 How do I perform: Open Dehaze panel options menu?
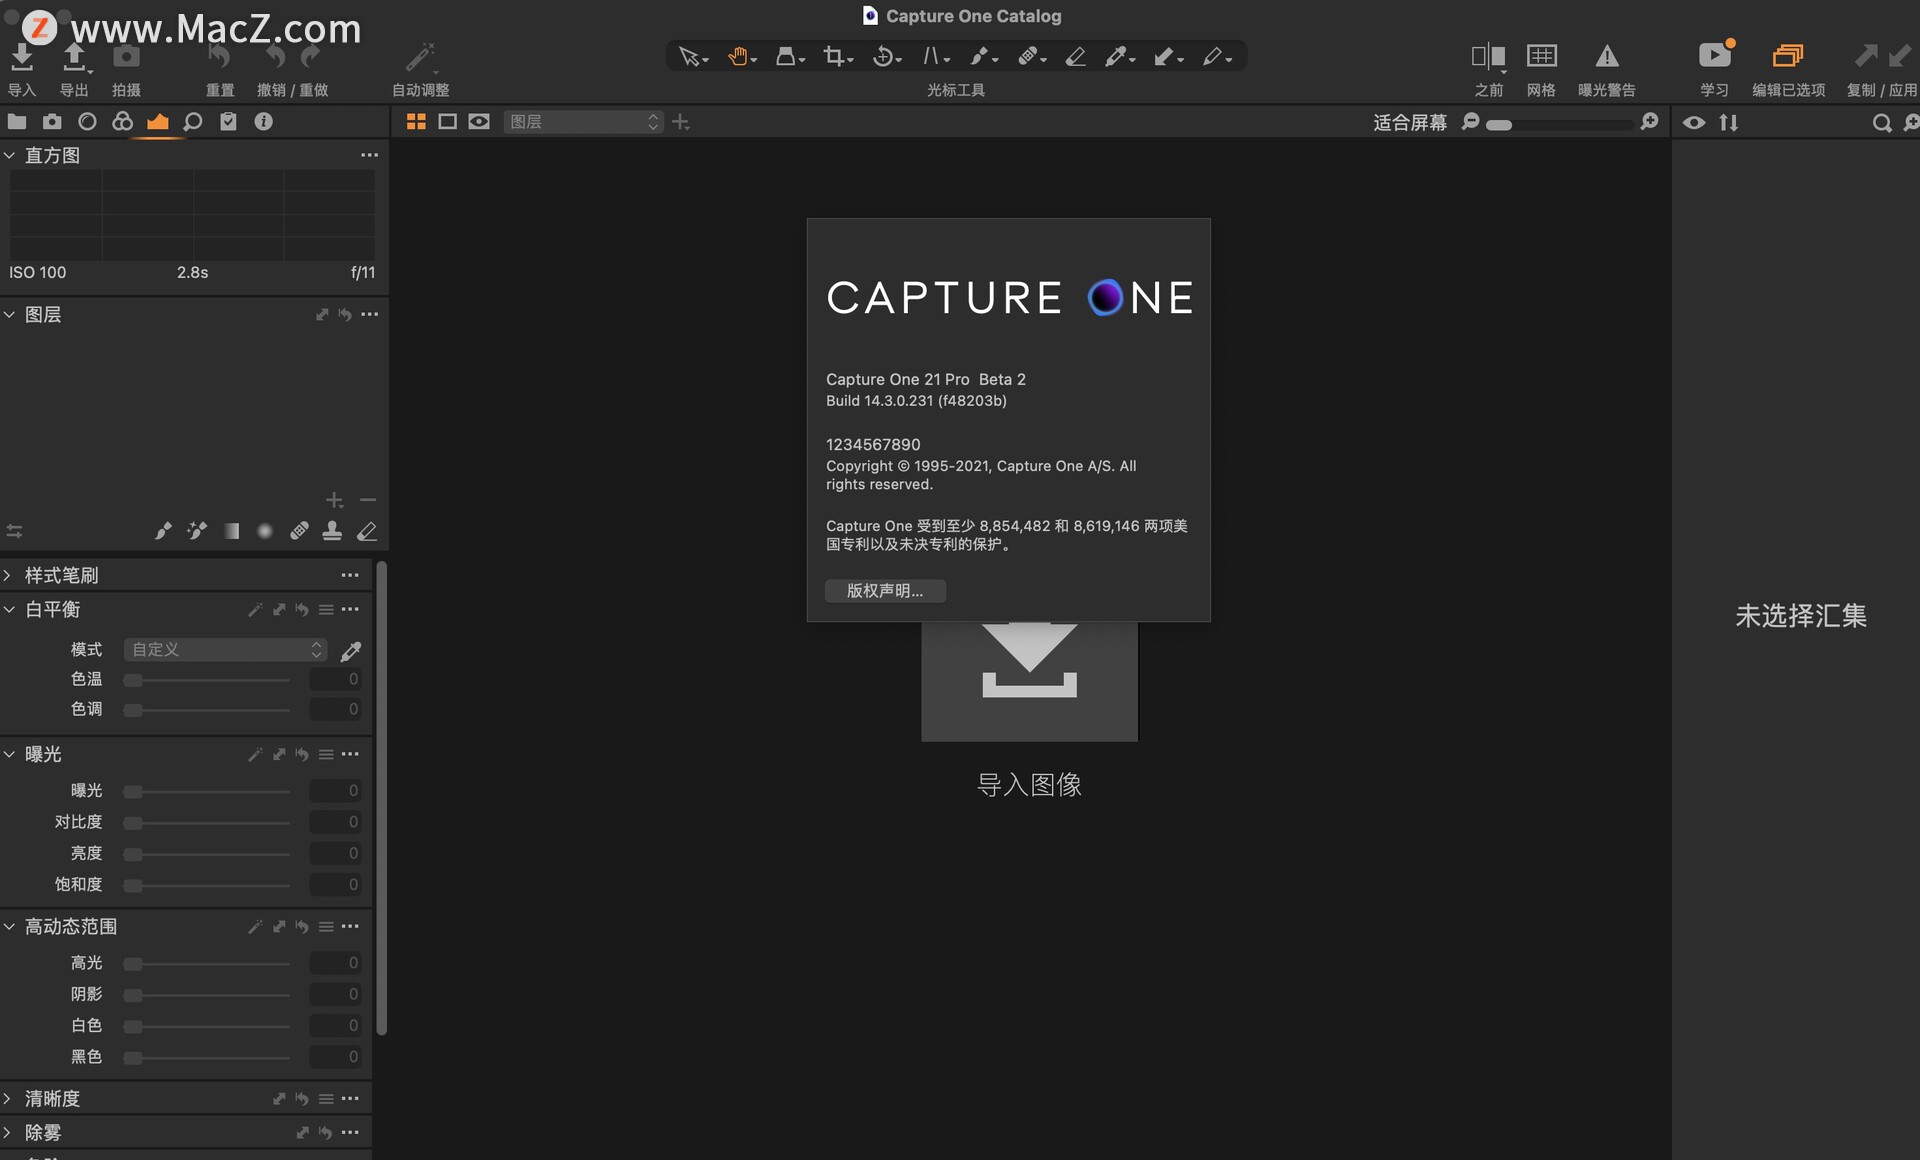point(350,1132)
